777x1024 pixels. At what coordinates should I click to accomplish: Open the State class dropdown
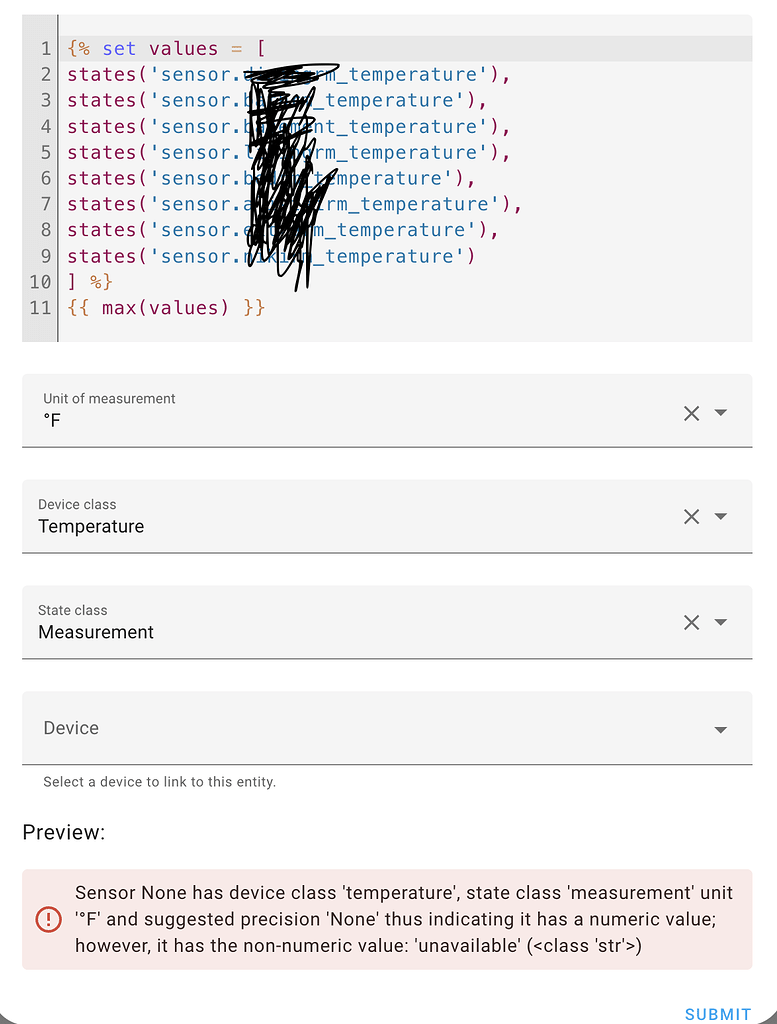coord(721,622)
